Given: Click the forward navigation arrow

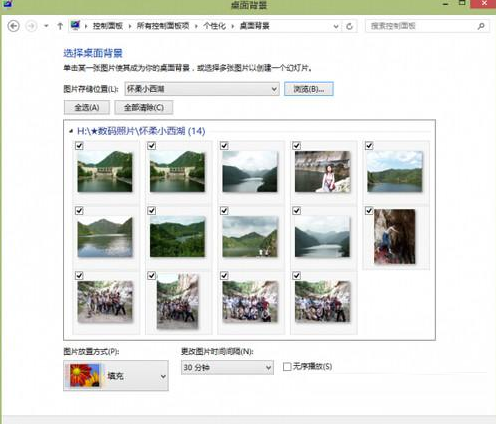Looking at the screenshot, I should point(31,26).
